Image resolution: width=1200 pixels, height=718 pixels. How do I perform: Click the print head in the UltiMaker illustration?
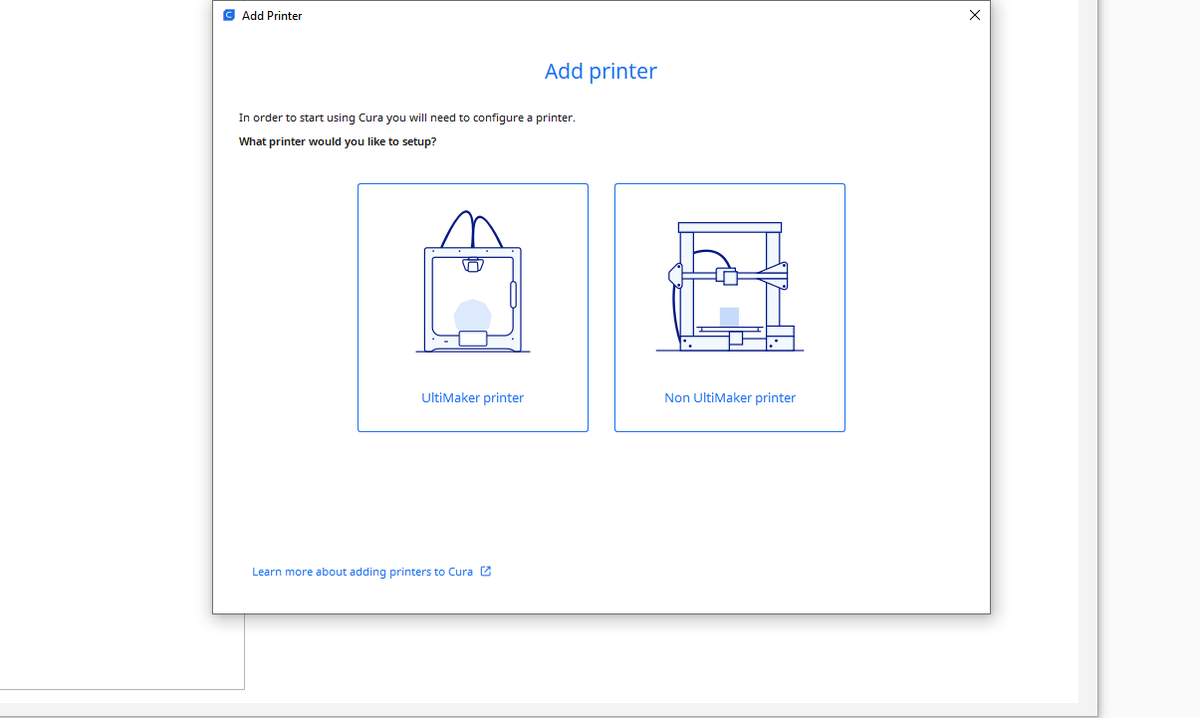(472, 264)
